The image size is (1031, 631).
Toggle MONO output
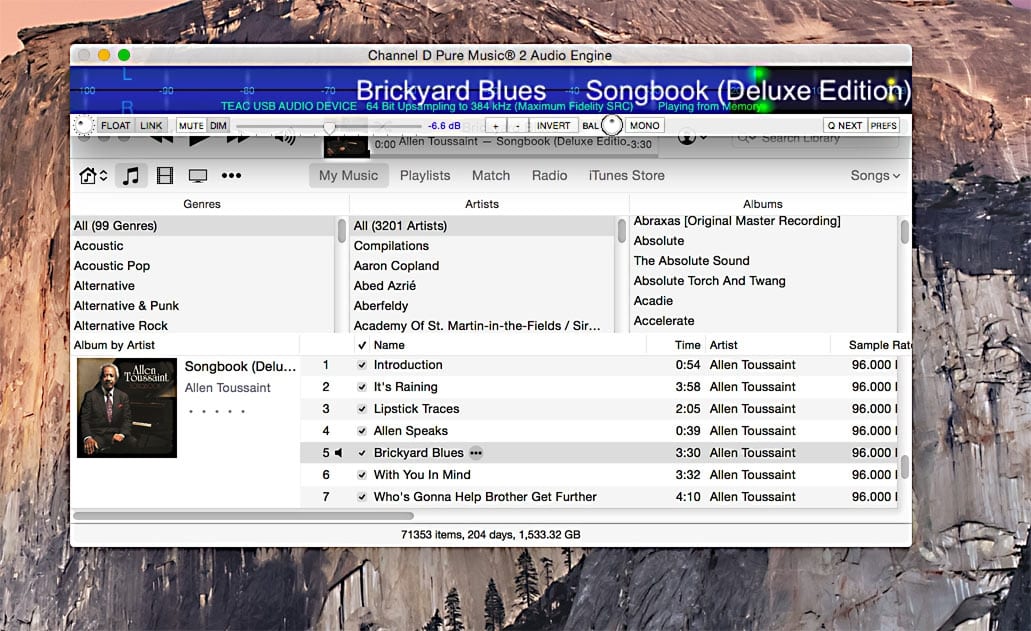click(644, 126)
